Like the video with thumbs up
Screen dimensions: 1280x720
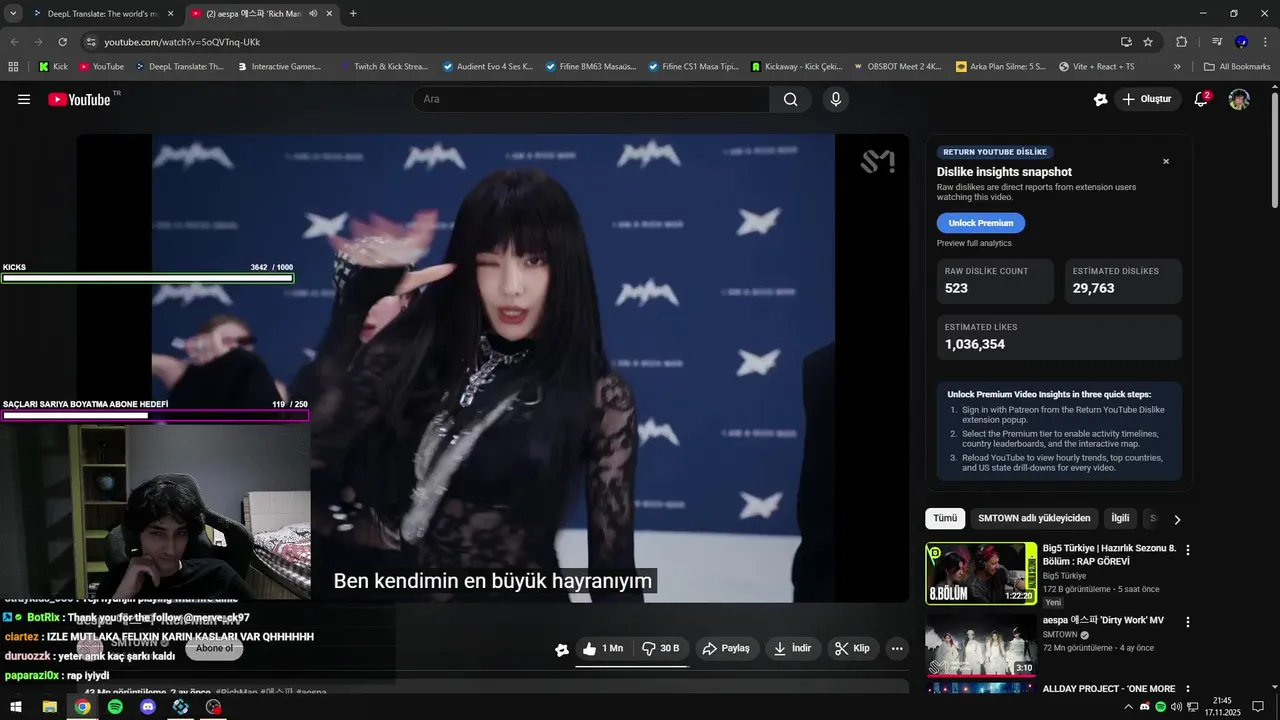(x=602, y=648)
